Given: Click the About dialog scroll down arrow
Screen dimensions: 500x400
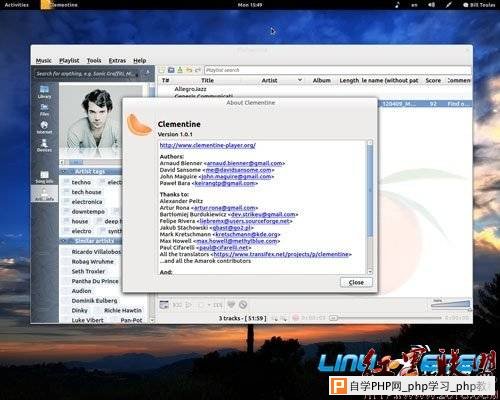Looking at the screenshot, I should click(370, 272).
